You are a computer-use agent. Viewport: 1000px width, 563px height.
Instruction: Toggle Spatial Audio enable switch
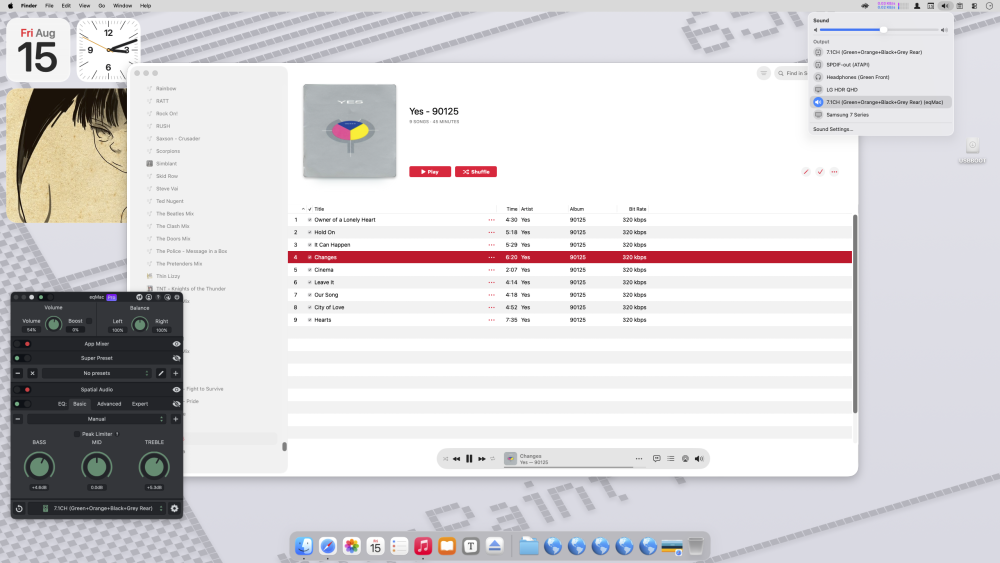pos(22,389)
